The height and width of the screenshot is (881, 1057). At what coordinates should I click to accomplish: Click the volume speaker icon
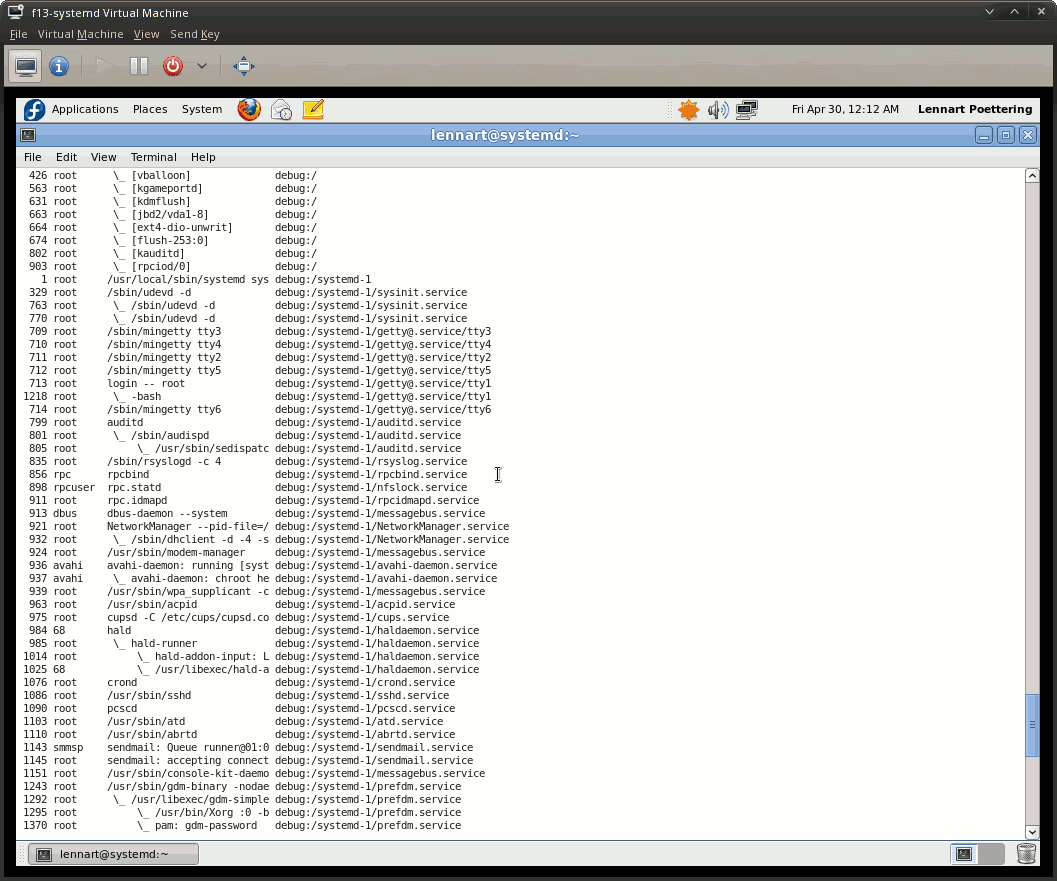(717, 110)
